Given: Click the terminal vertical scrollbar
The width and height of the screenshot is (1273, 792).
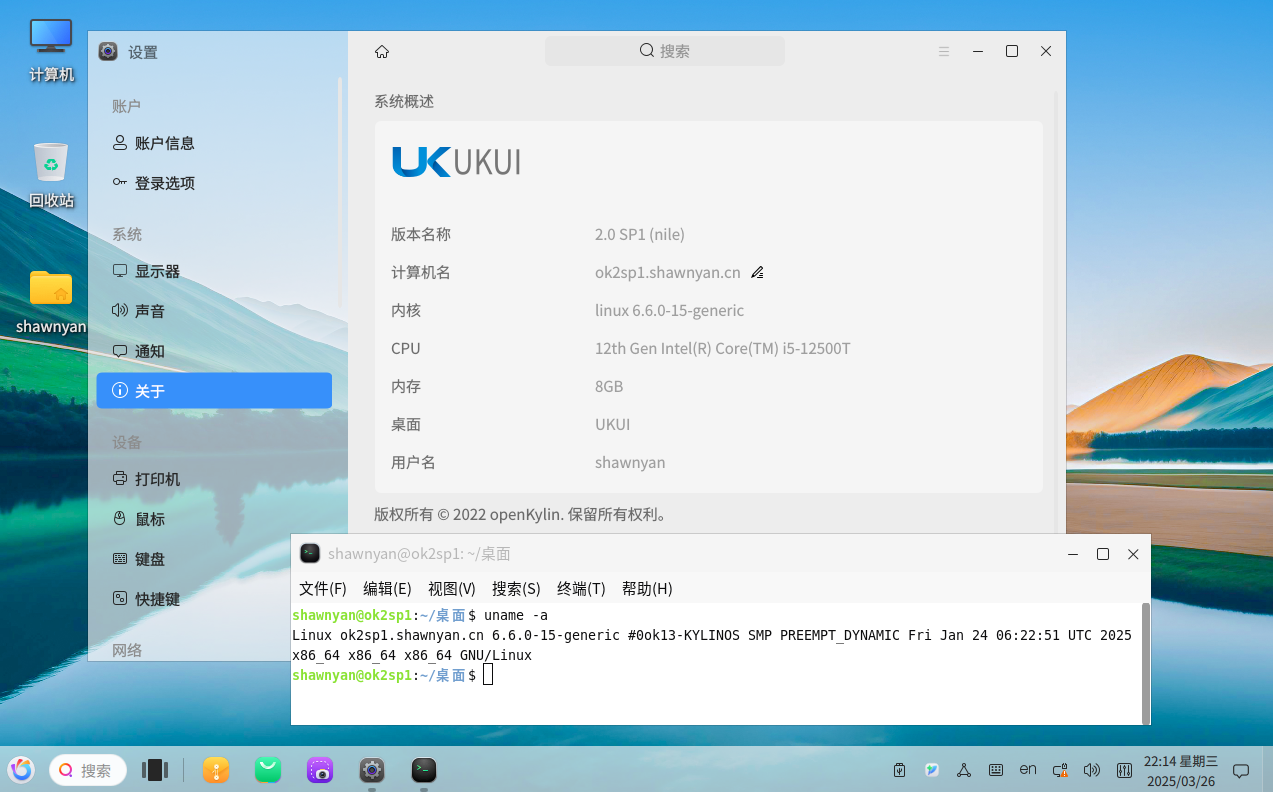Looking at the screenshot, I should tap(1145, 660).
